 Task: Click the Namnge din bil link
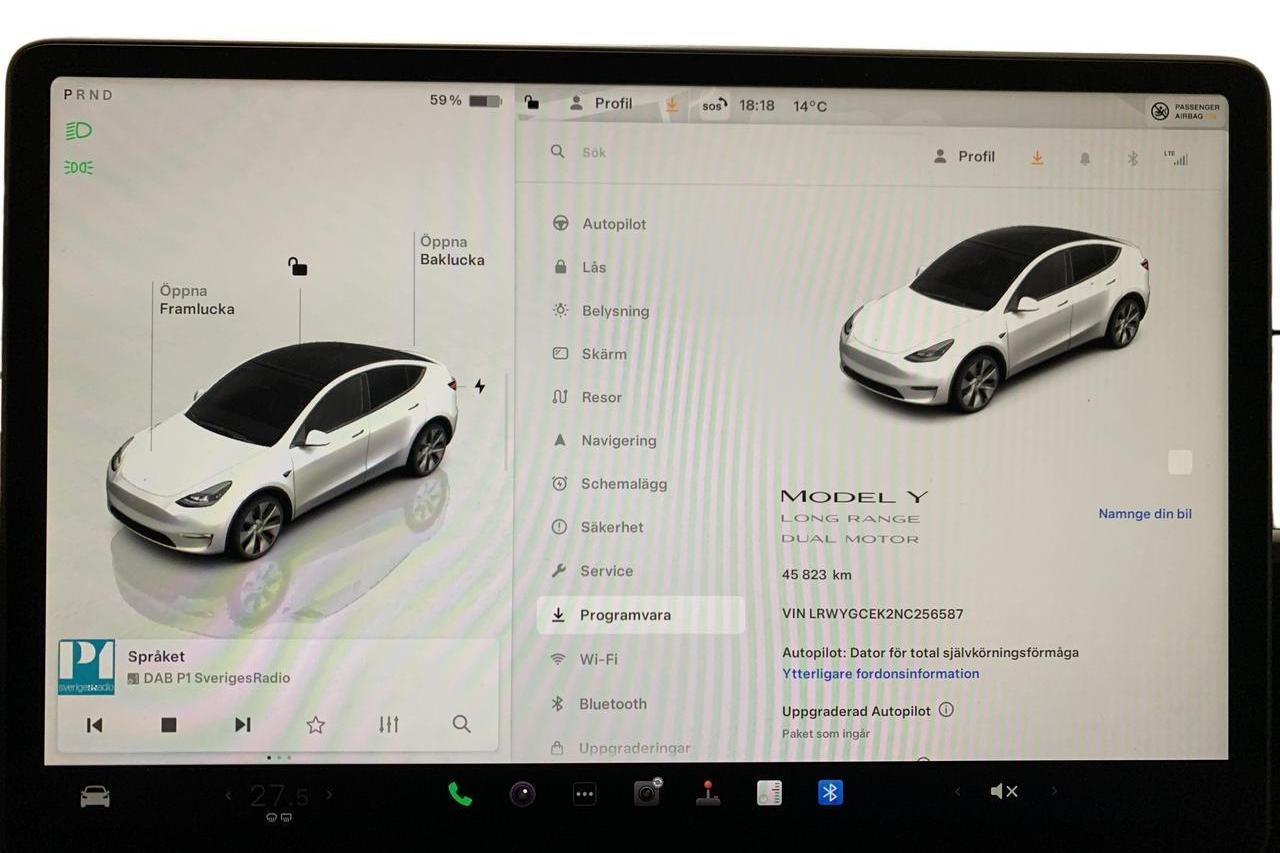pos(1145,514)
